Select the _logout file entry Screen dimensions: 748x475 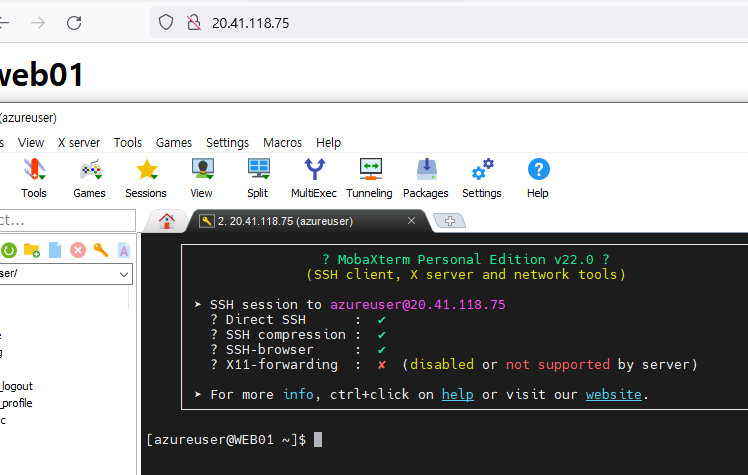click(17, 386)
